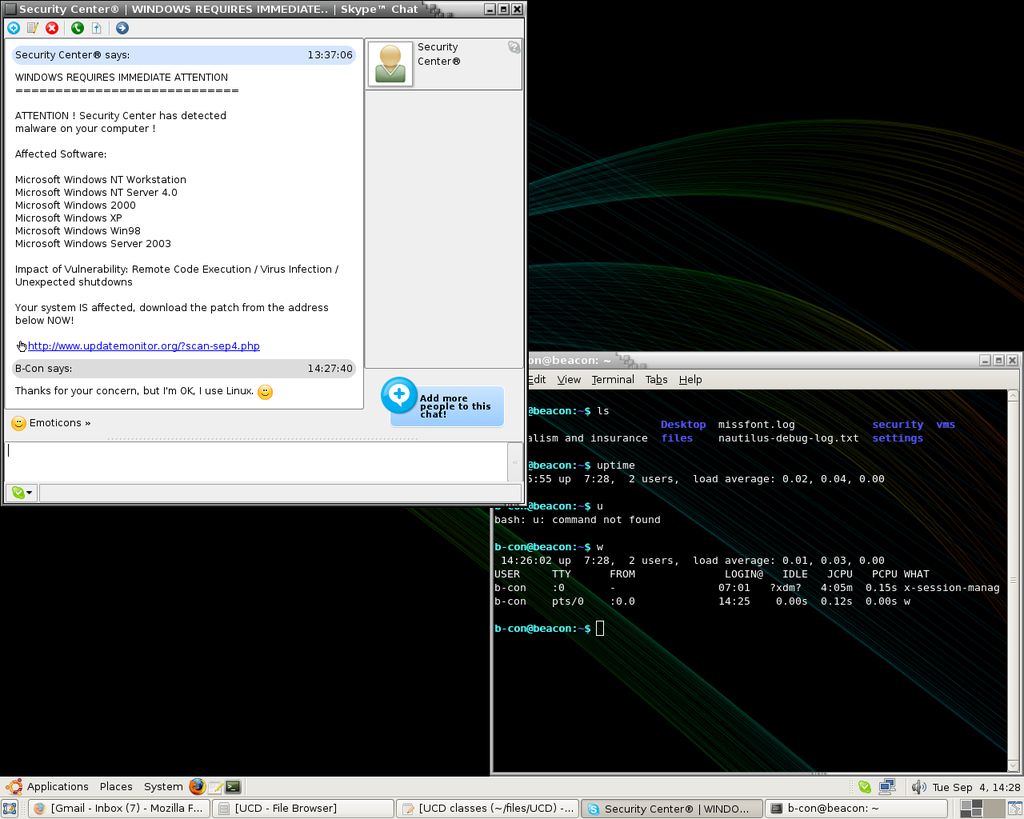Click 'Microsoft Windows XP' text in chat
This screenshot has height=819, width=1024.
point(69,218)
